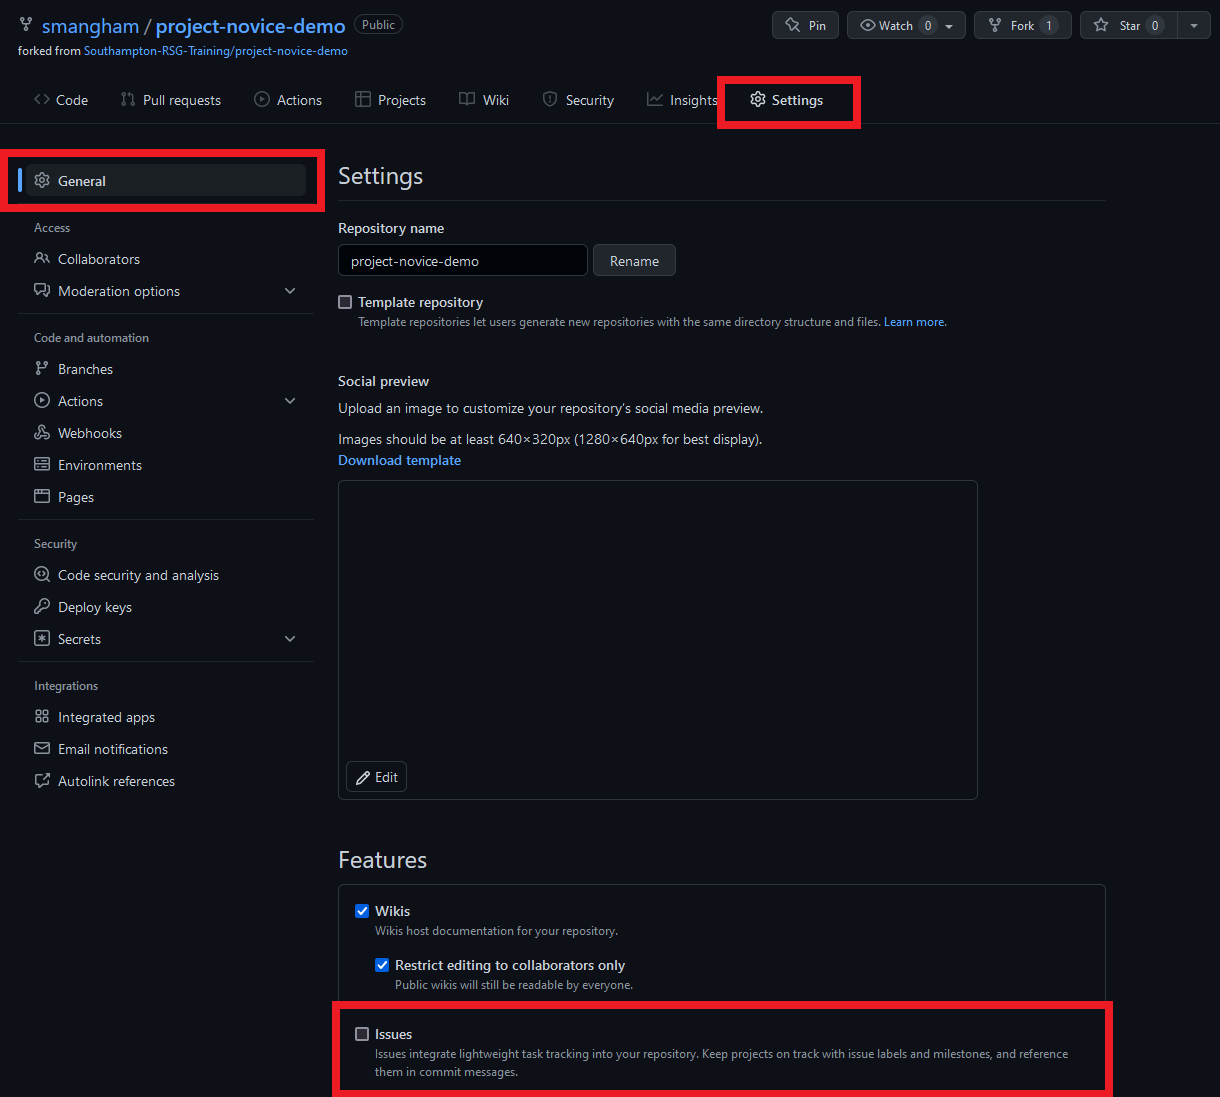Image resolution: width=1220 pixels, height=1097 pixels.
Task: Click the Edit social preview button
Action: point(376,777)
